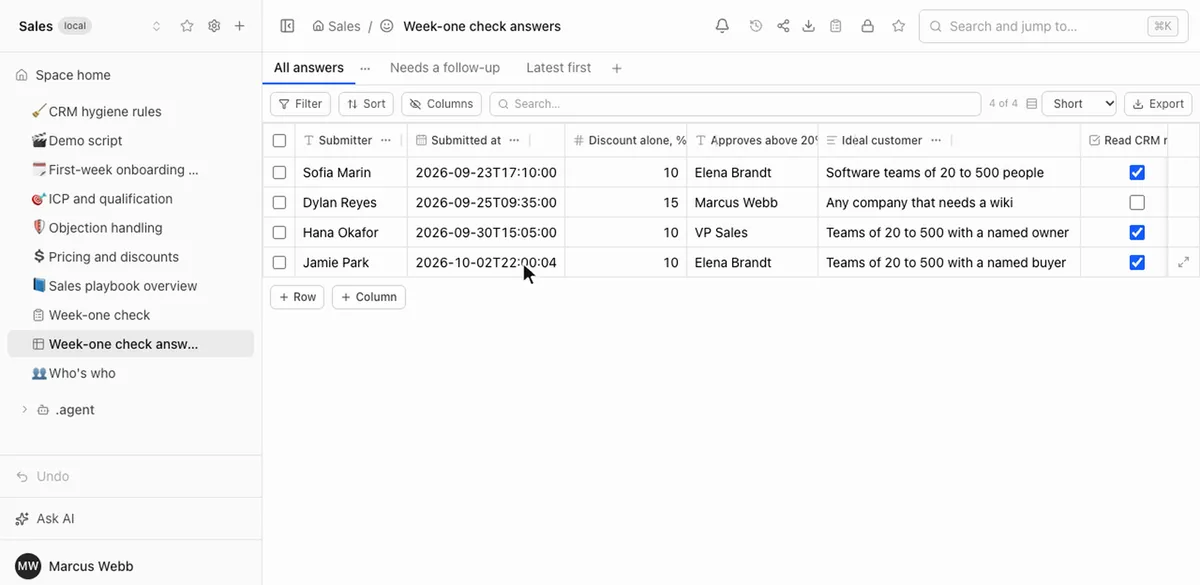This screenshot has width=1200, height=585.
Task: Toggle the select-all rows header checkbox
Action: tap(279, 140)
